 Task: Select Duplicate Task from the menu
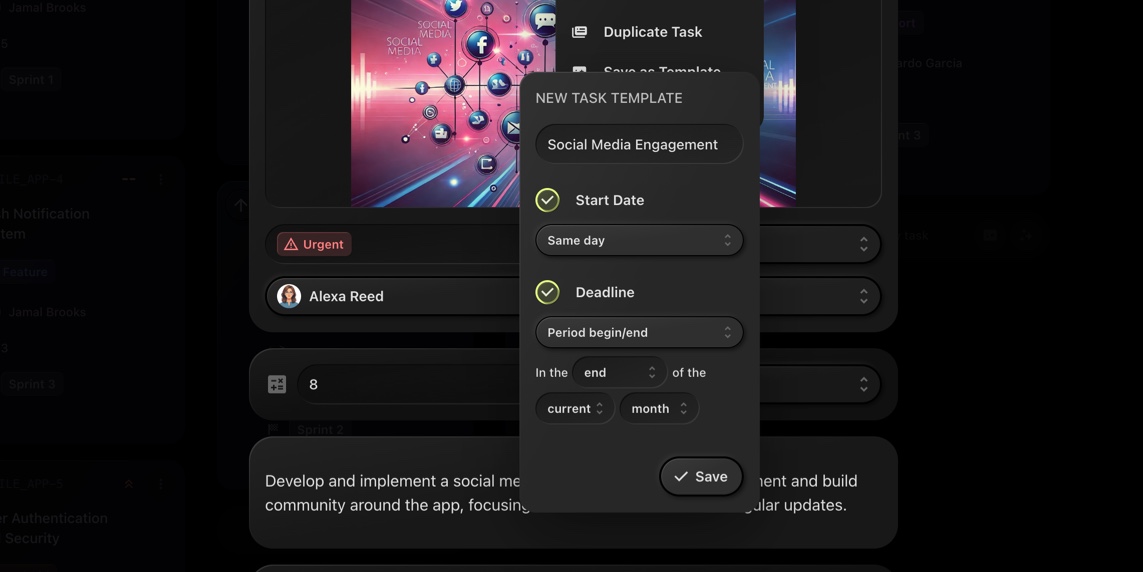(652, 32)
